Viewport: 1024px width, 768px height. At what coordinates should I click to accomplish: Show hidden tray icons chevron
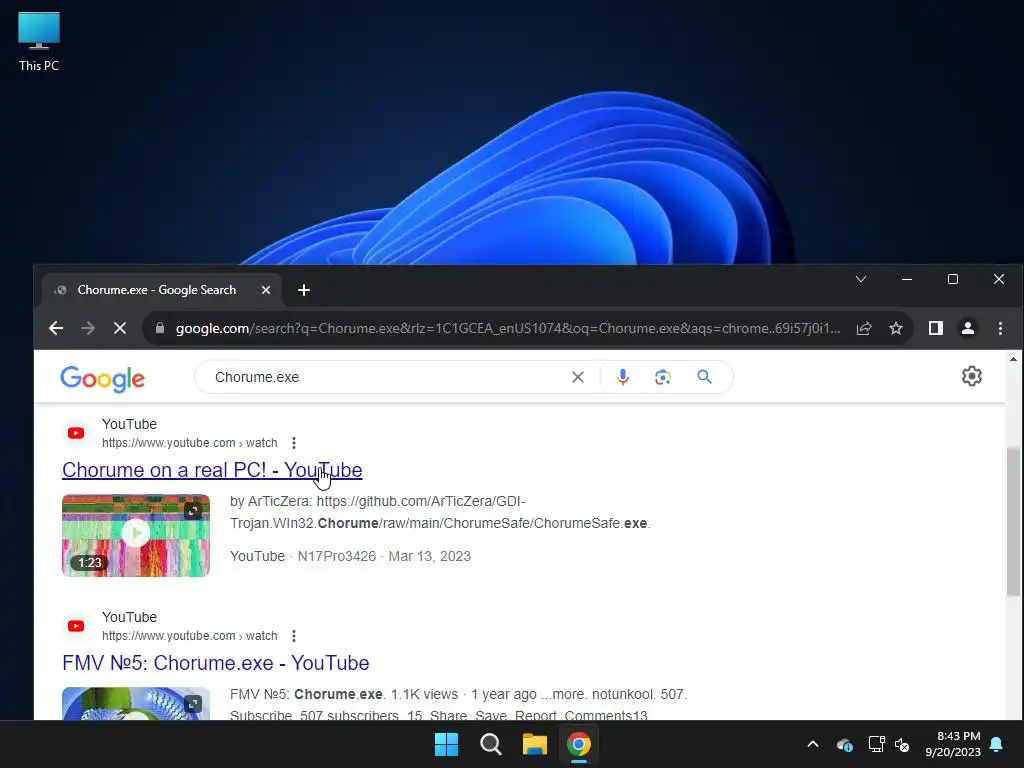click(x=813, y=744)
